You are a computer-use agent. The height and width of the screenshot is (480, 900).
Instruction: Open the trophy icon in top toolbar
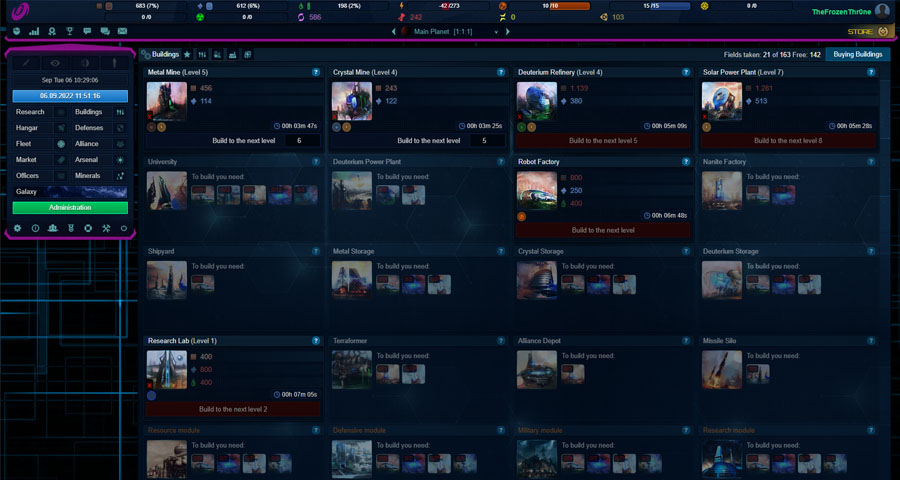coord(69,32)
